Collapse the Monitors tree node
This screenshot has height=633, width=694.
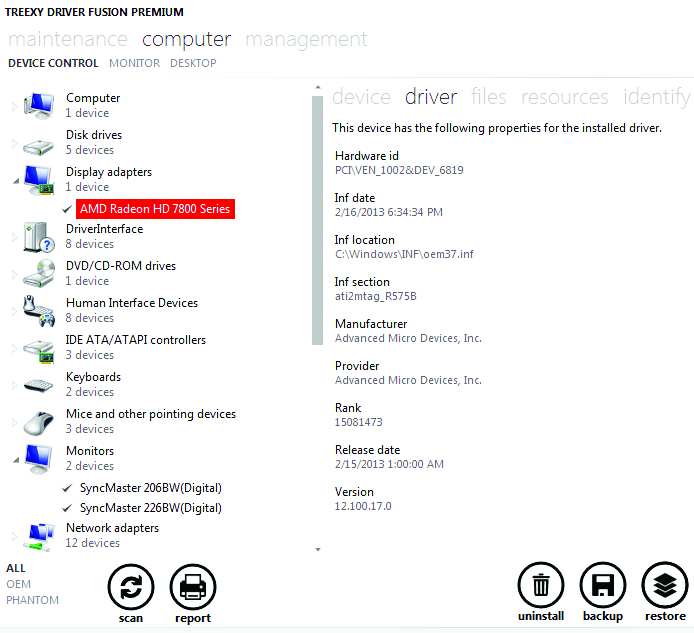click(16, 460)
